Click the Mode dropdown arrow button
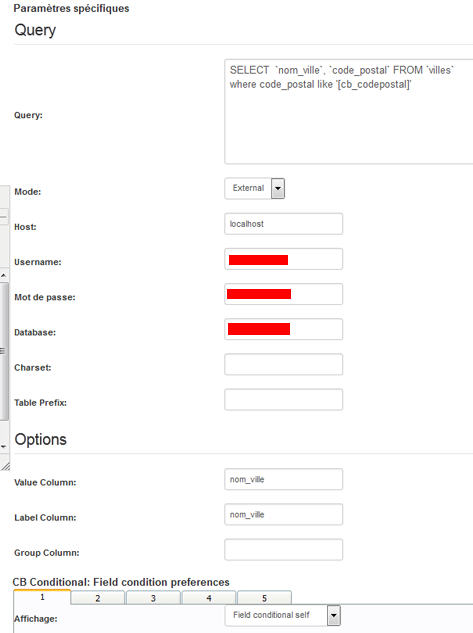Viewport: 473px width, 633px height. tap(278, 188)
